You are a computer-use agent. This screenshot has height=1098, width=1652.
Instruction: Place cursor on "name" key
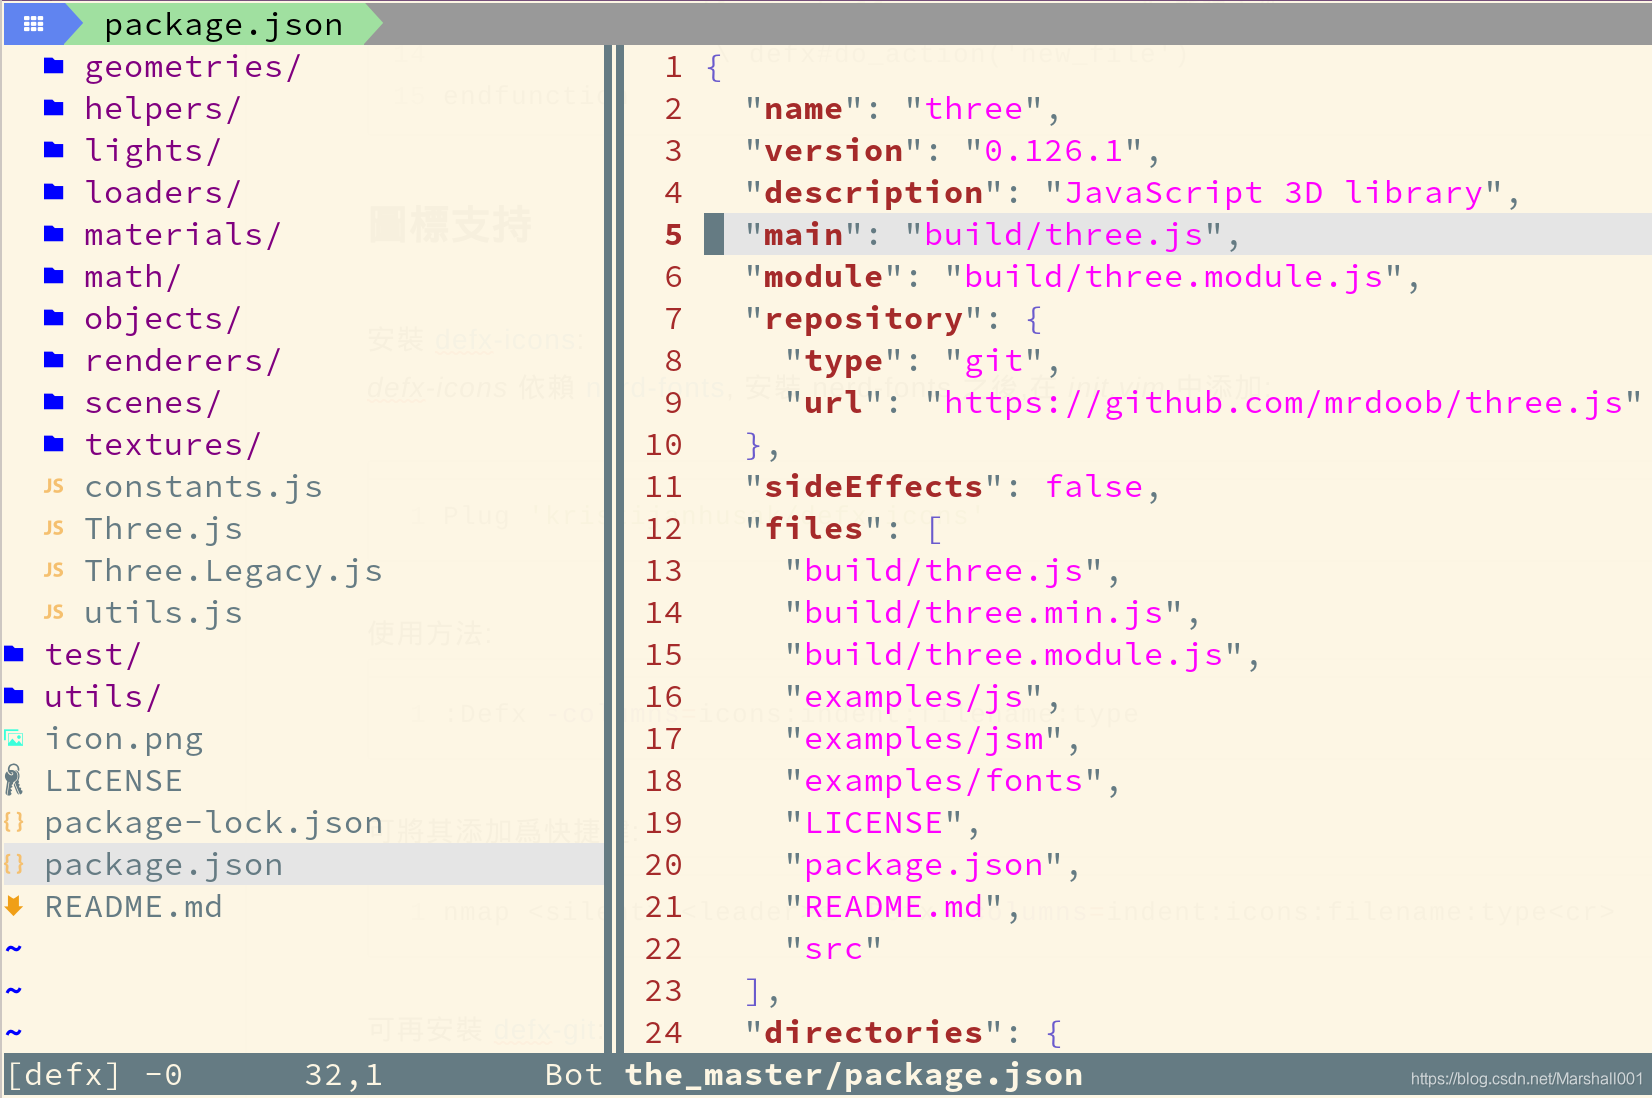804,109
